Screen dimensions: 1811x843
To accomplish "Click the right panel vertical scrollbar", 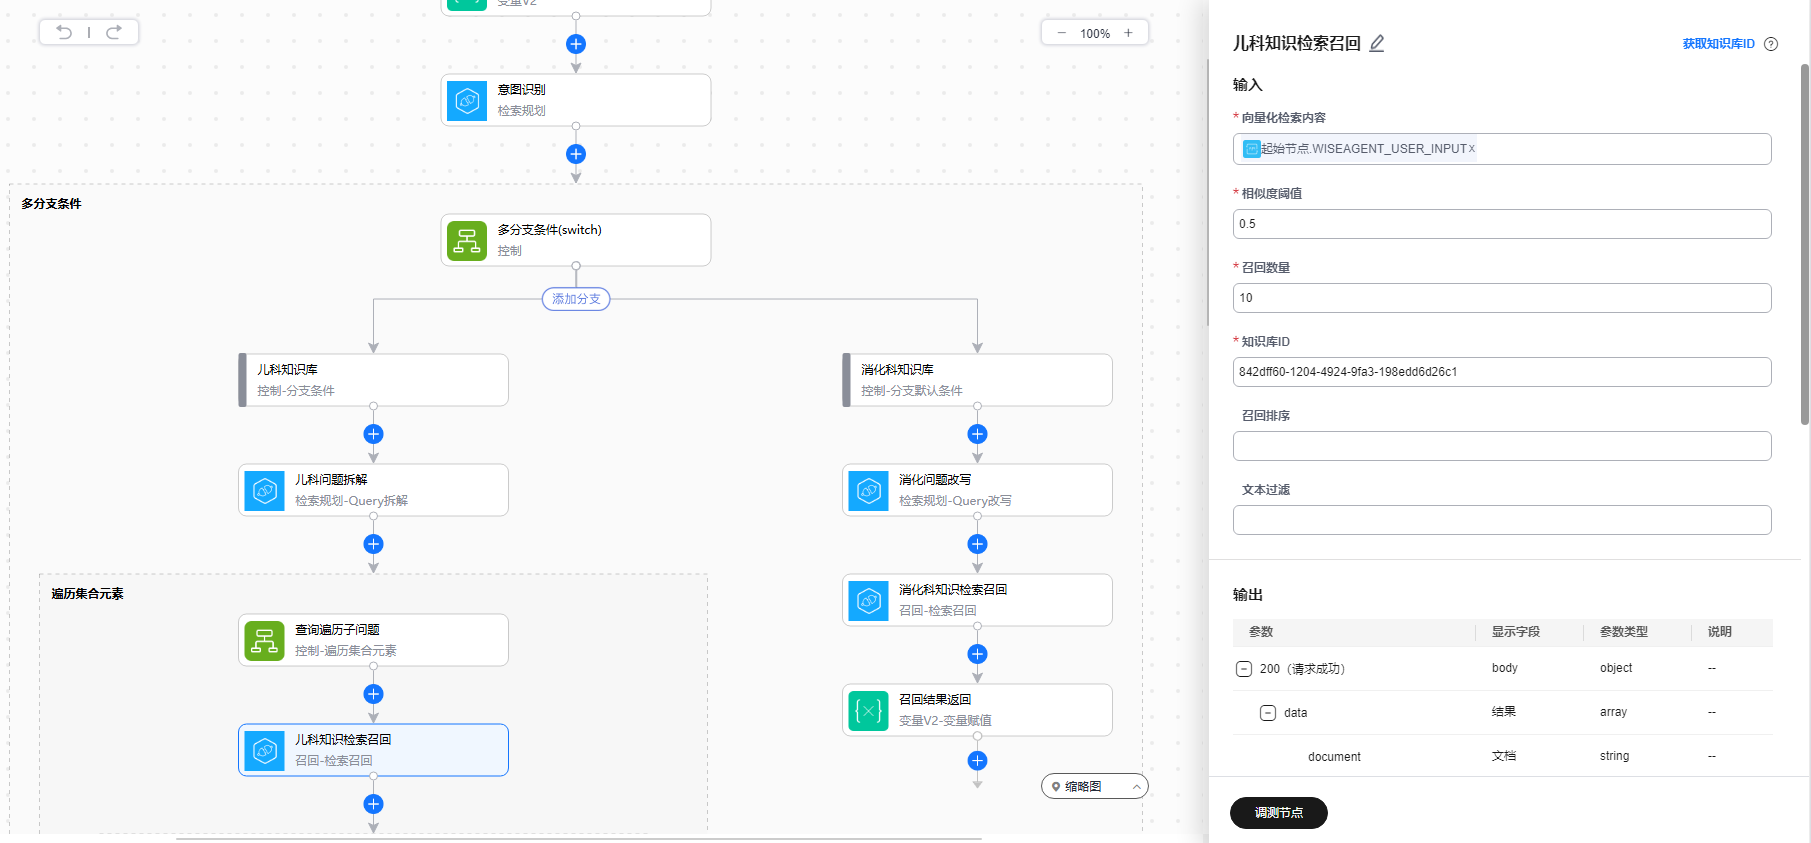I will coord(1804,244).
